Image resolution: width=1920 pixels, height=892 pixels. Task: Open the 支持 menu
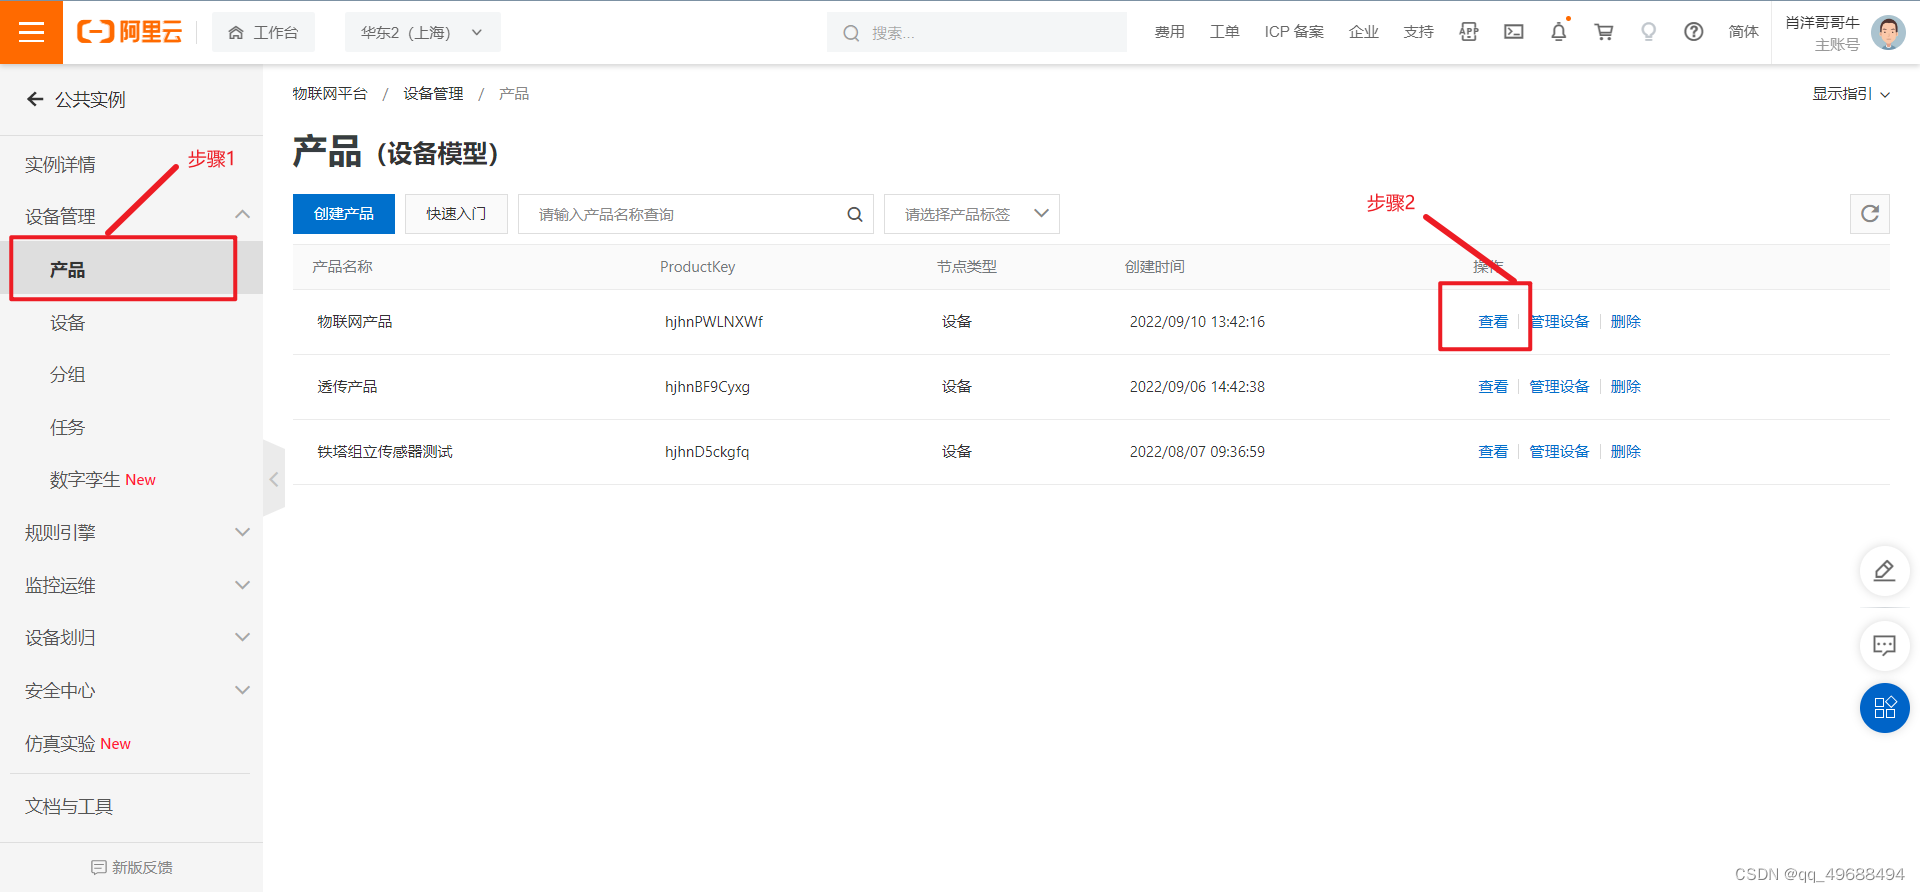[x=1418, y=32]
